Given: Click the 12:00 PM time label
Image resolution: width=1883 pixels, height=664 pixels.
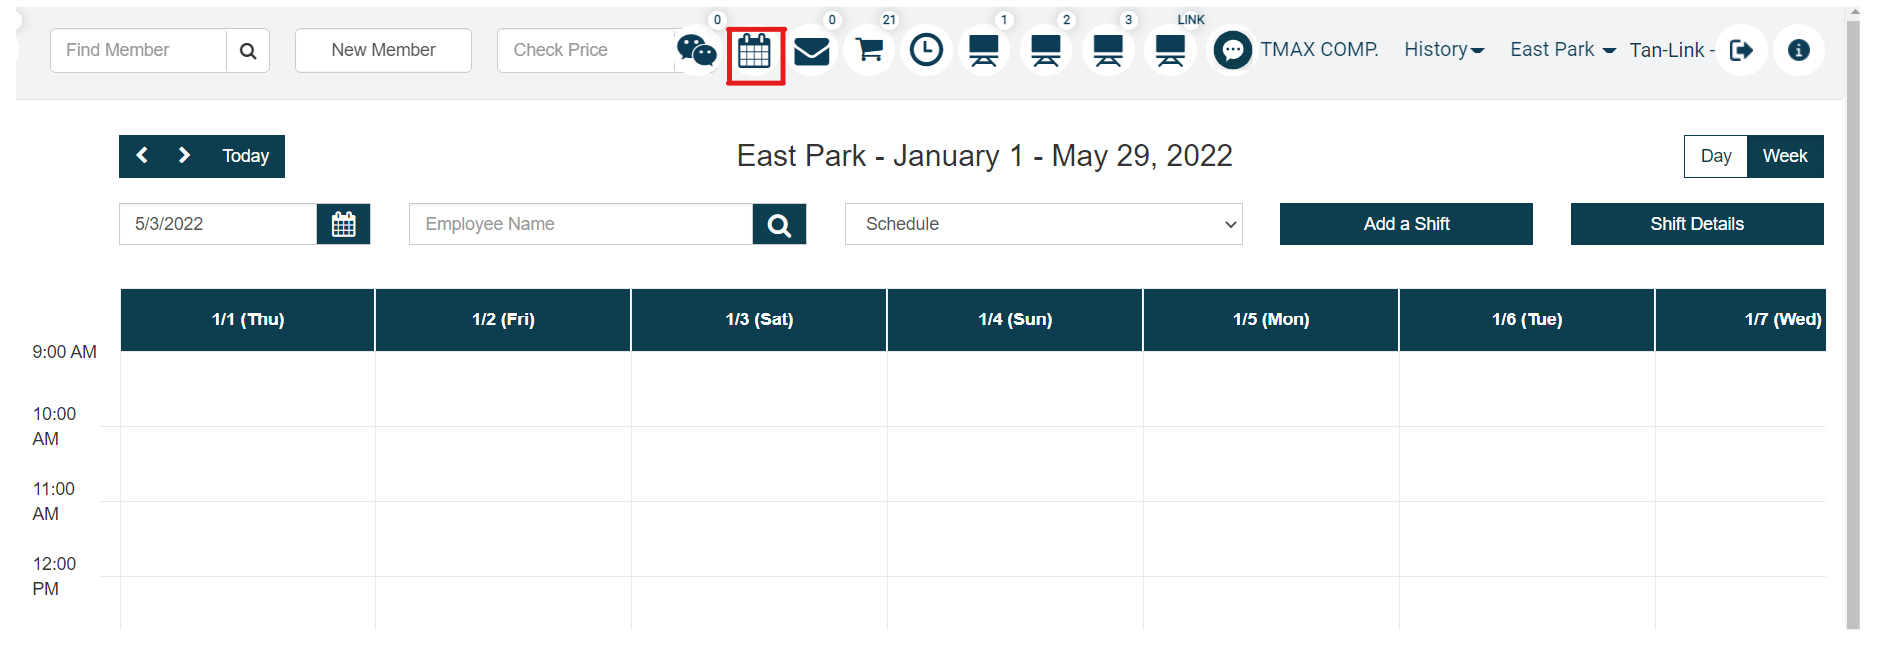Looking at the screenshot, I should (x=54, y=576).
